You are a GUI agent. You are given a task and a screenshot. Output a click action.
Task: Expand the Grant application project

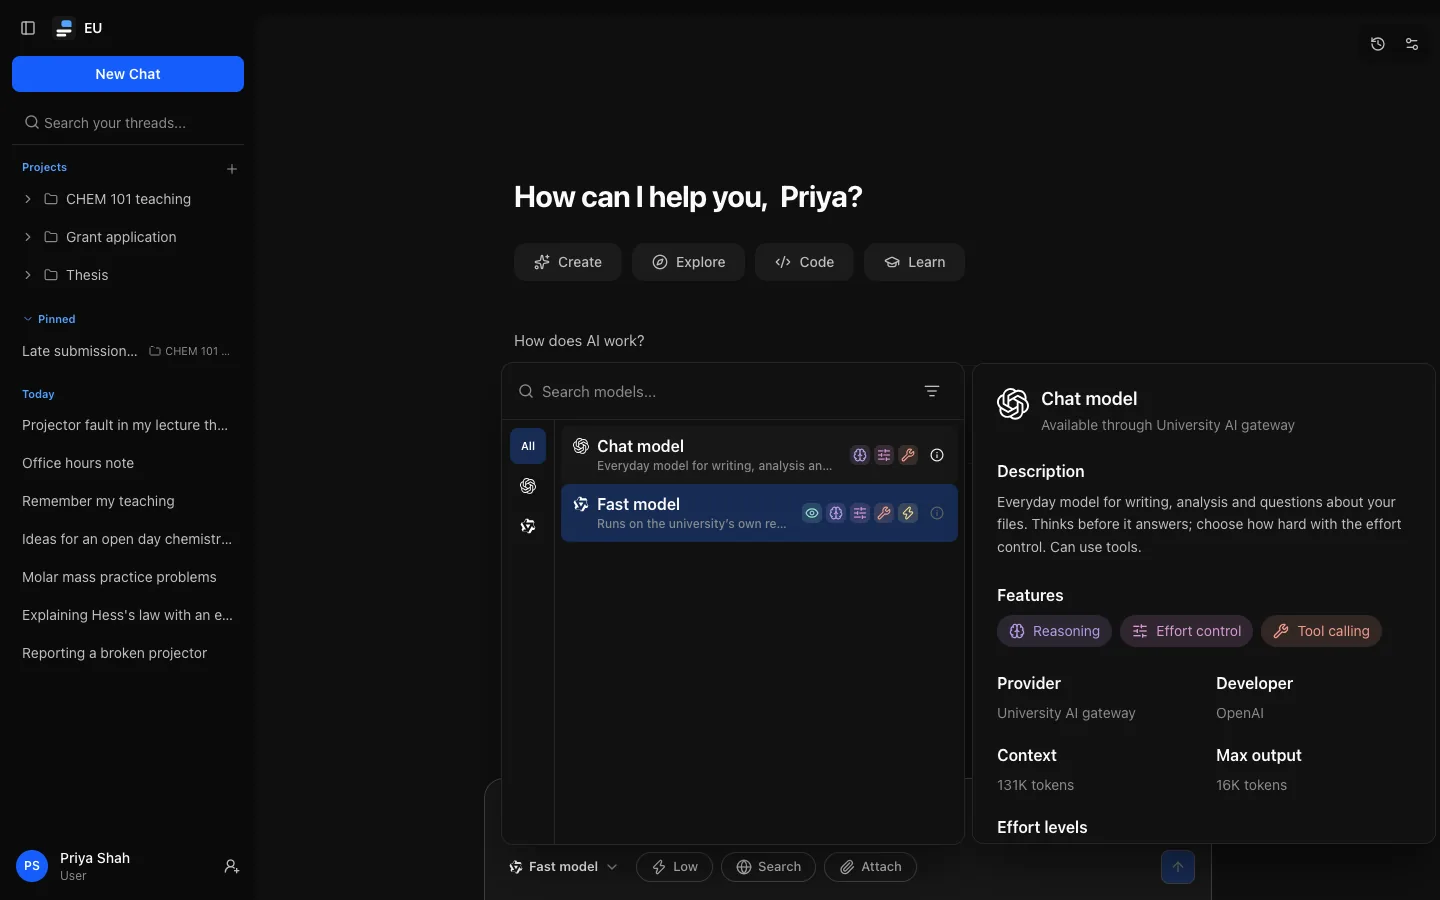click(x=28, y=237)
